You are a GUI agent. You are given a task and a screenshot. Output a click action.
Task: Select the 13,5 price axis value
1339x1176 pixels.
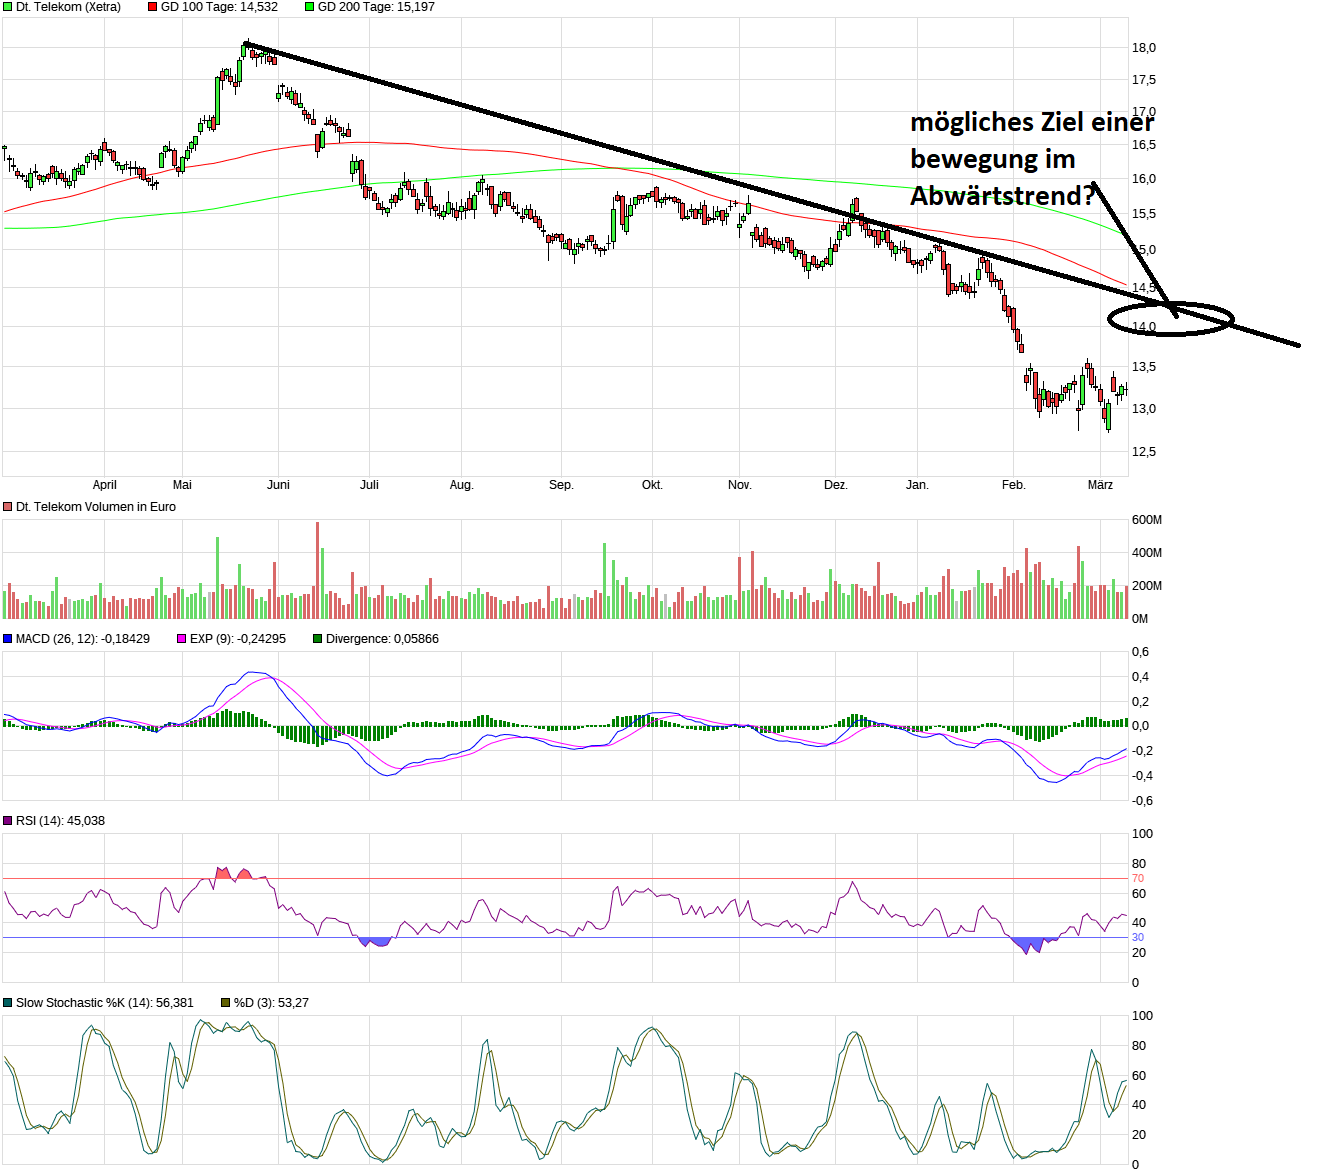(x=1144, y=367)
